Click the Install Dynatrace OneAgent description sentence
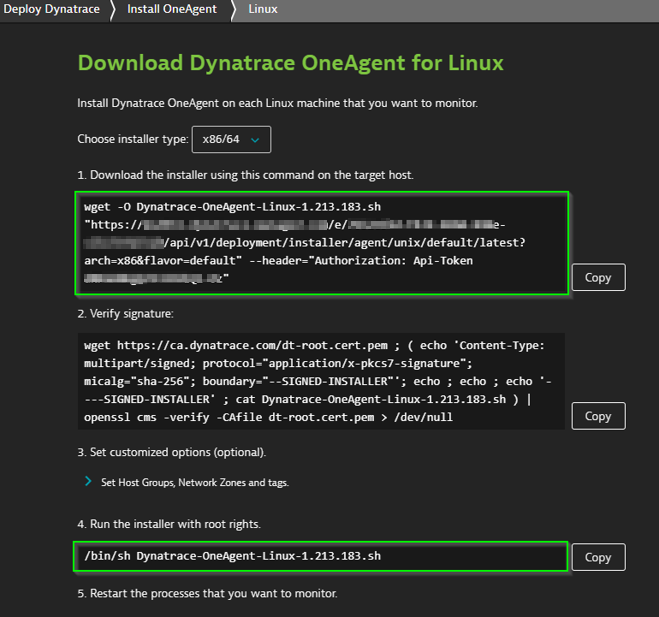This screenshot has height=617, width=659. (x=276, y=103)
